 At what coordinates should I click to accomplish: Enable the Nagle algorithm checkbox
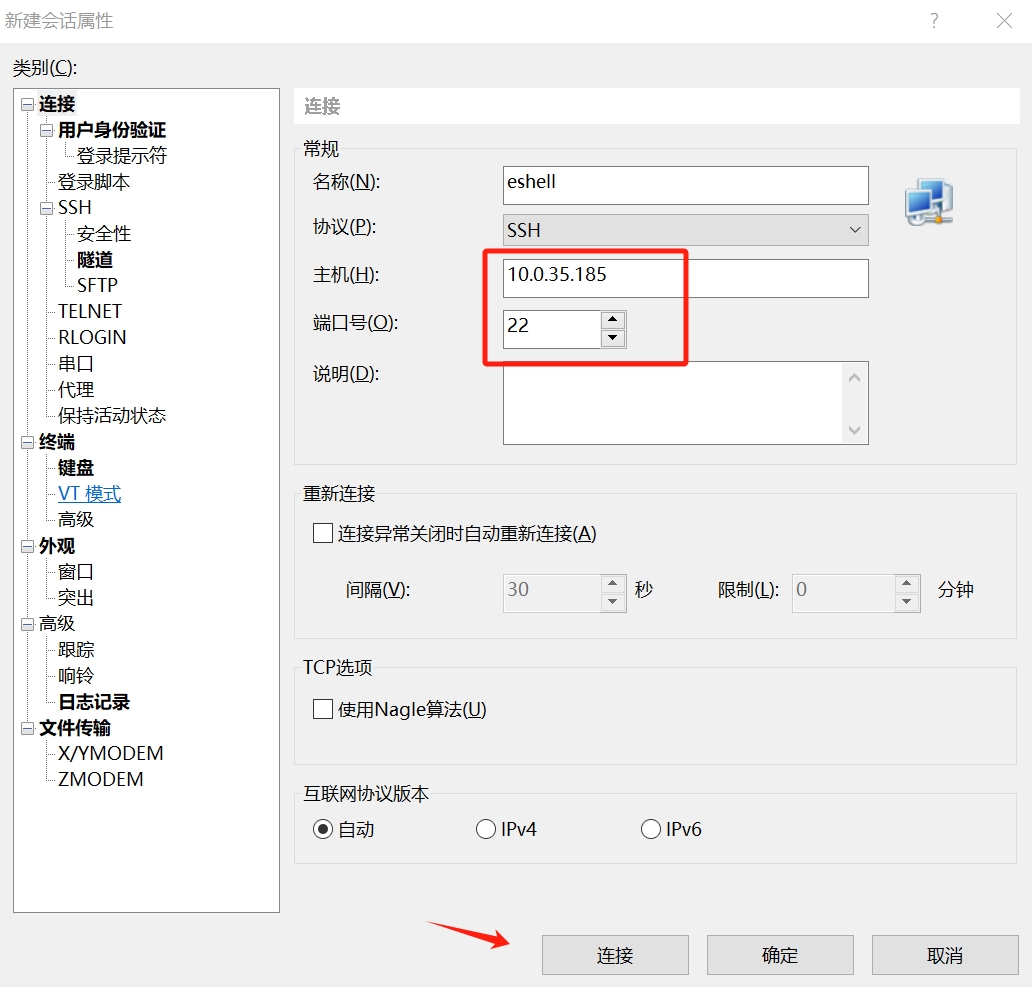click(323, 709)
